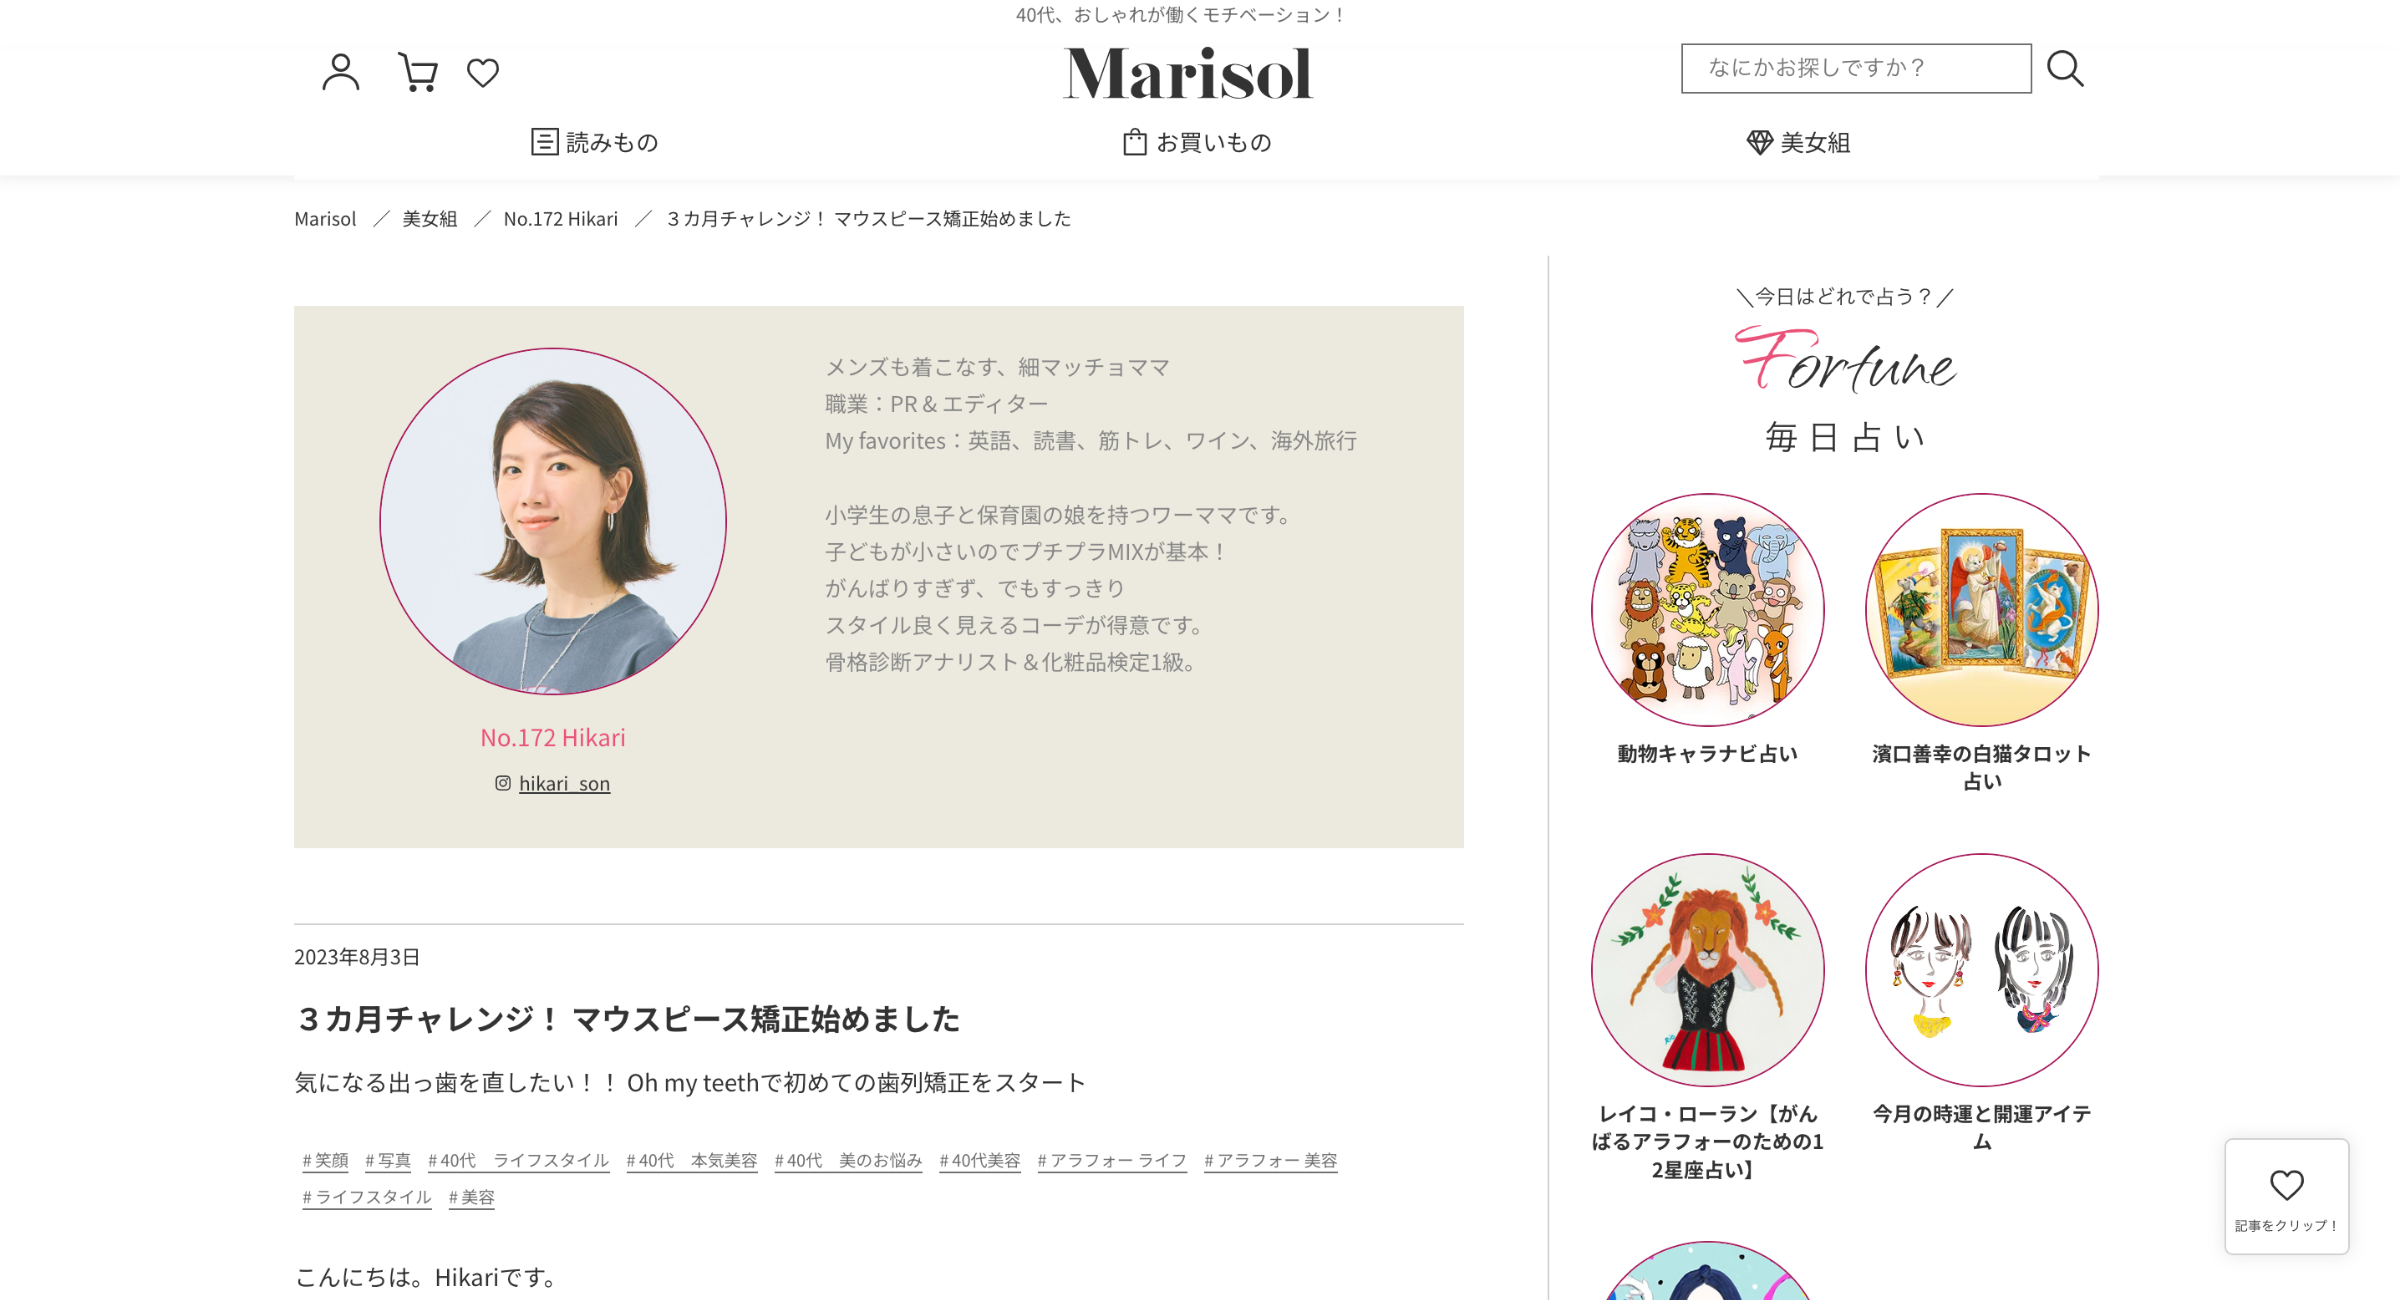Open 濱口善幸の白猫タロット thumbnail
Screen dimensions: 2400x1300
1982,610
